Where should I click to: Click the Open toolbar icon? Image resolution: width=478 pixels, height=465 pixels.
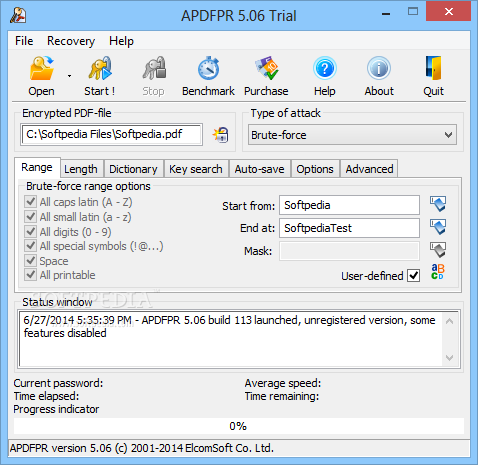[x=42, y=68]
